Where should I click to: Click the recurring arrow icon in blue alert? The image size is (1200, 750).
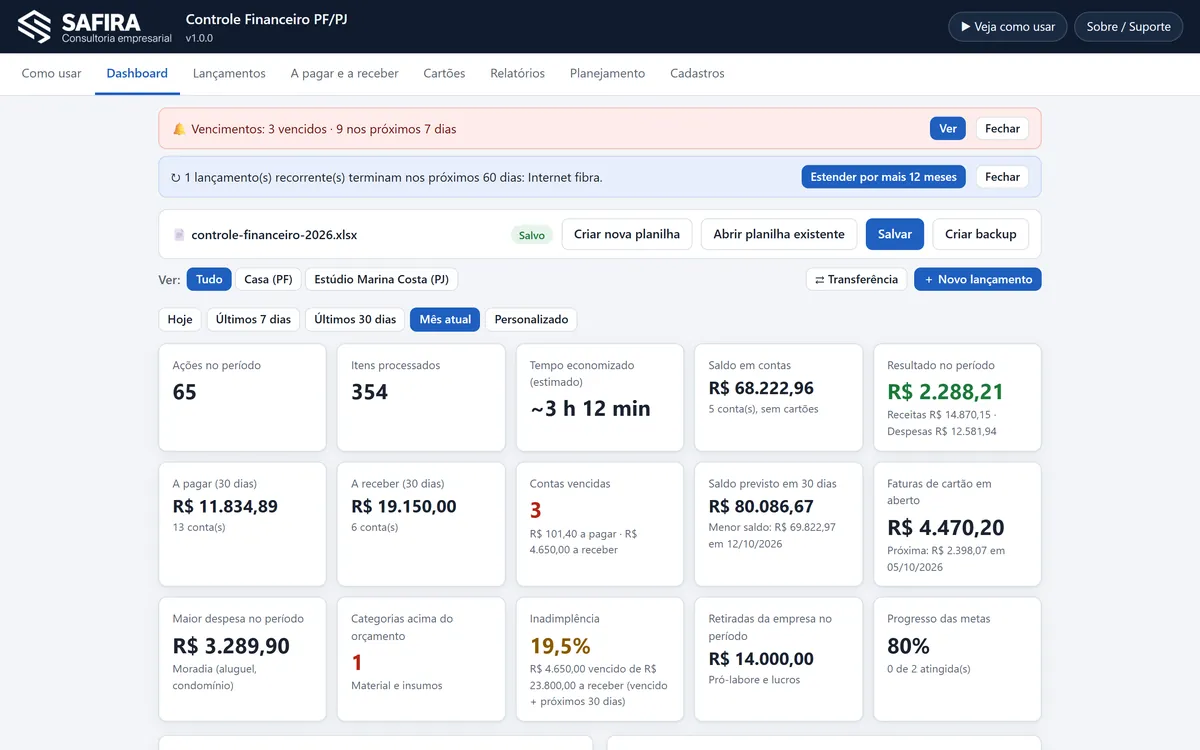pos(176,178)
